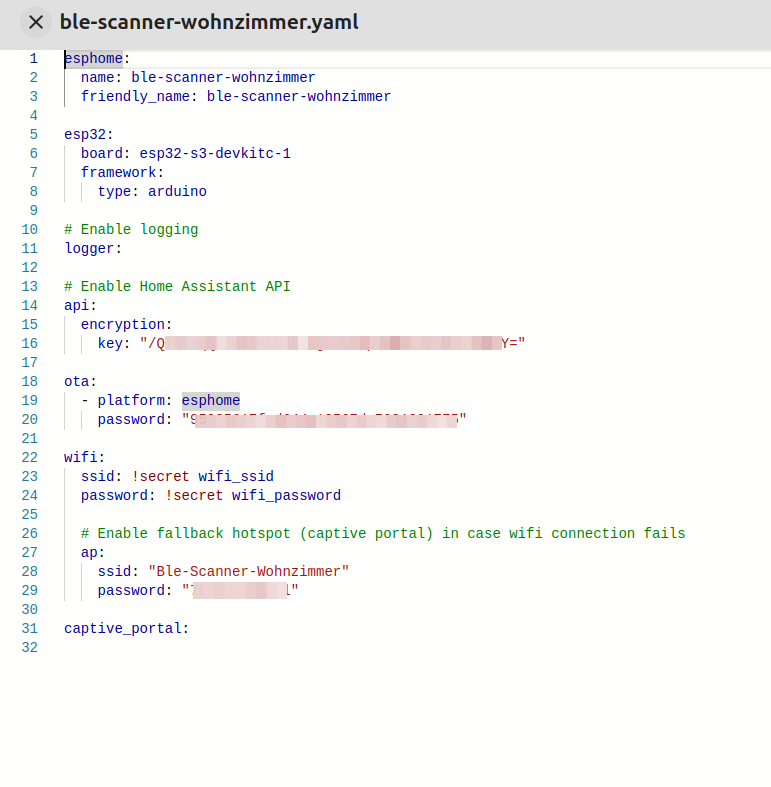Close the ble-scanner-wohnzimmer.yaml editor
The height and width of the screenshot is (787, 771).
[x=36, y=22]
